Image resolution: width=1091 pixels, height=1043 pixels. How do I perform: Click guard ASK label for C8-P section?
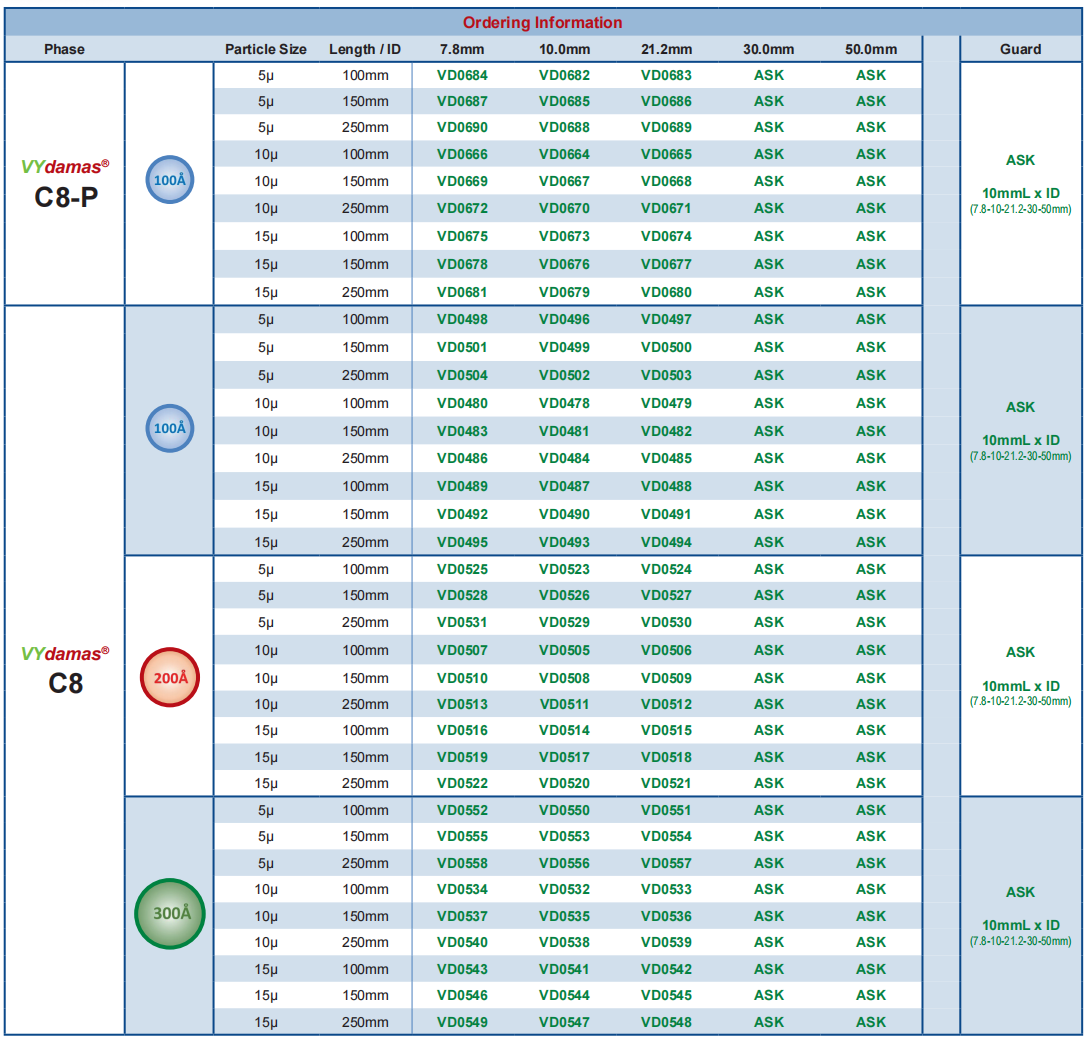pyautogui.click(x=1020, y=160)
